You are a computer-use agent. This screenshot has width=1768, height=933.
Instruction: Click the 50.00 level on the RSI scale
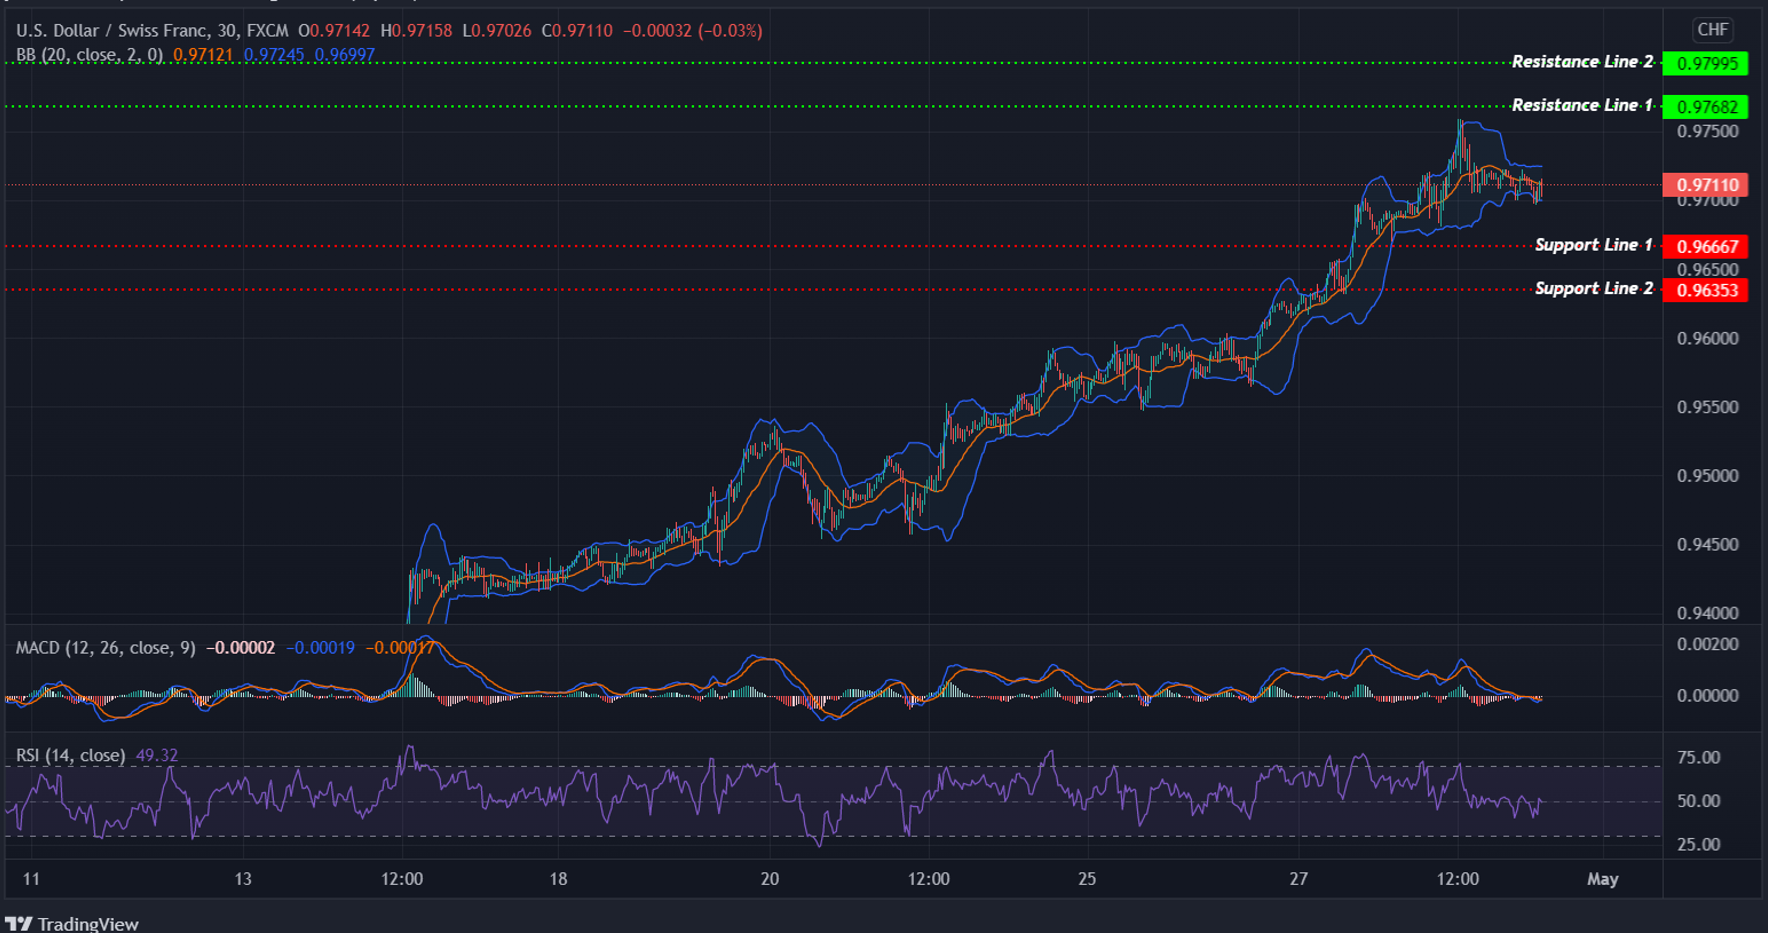tap(1698, 800)
